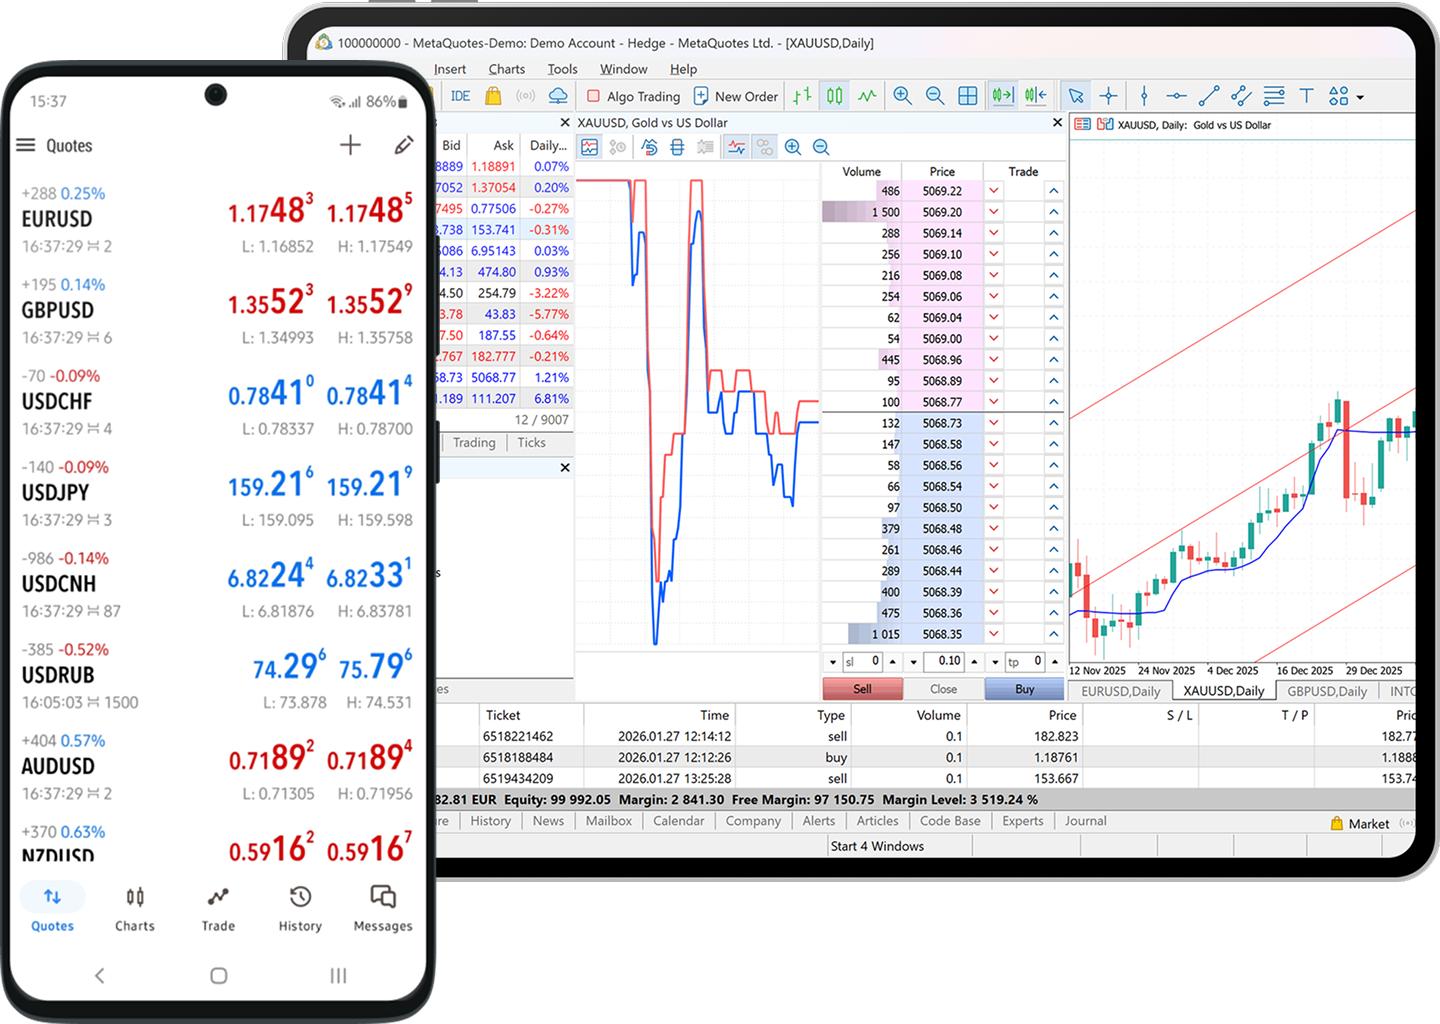Tap the pencil edit icon in Quotes
The width and height of the screenshot is (1440, 1024).
pyautogui.click(x=403, y=146)
